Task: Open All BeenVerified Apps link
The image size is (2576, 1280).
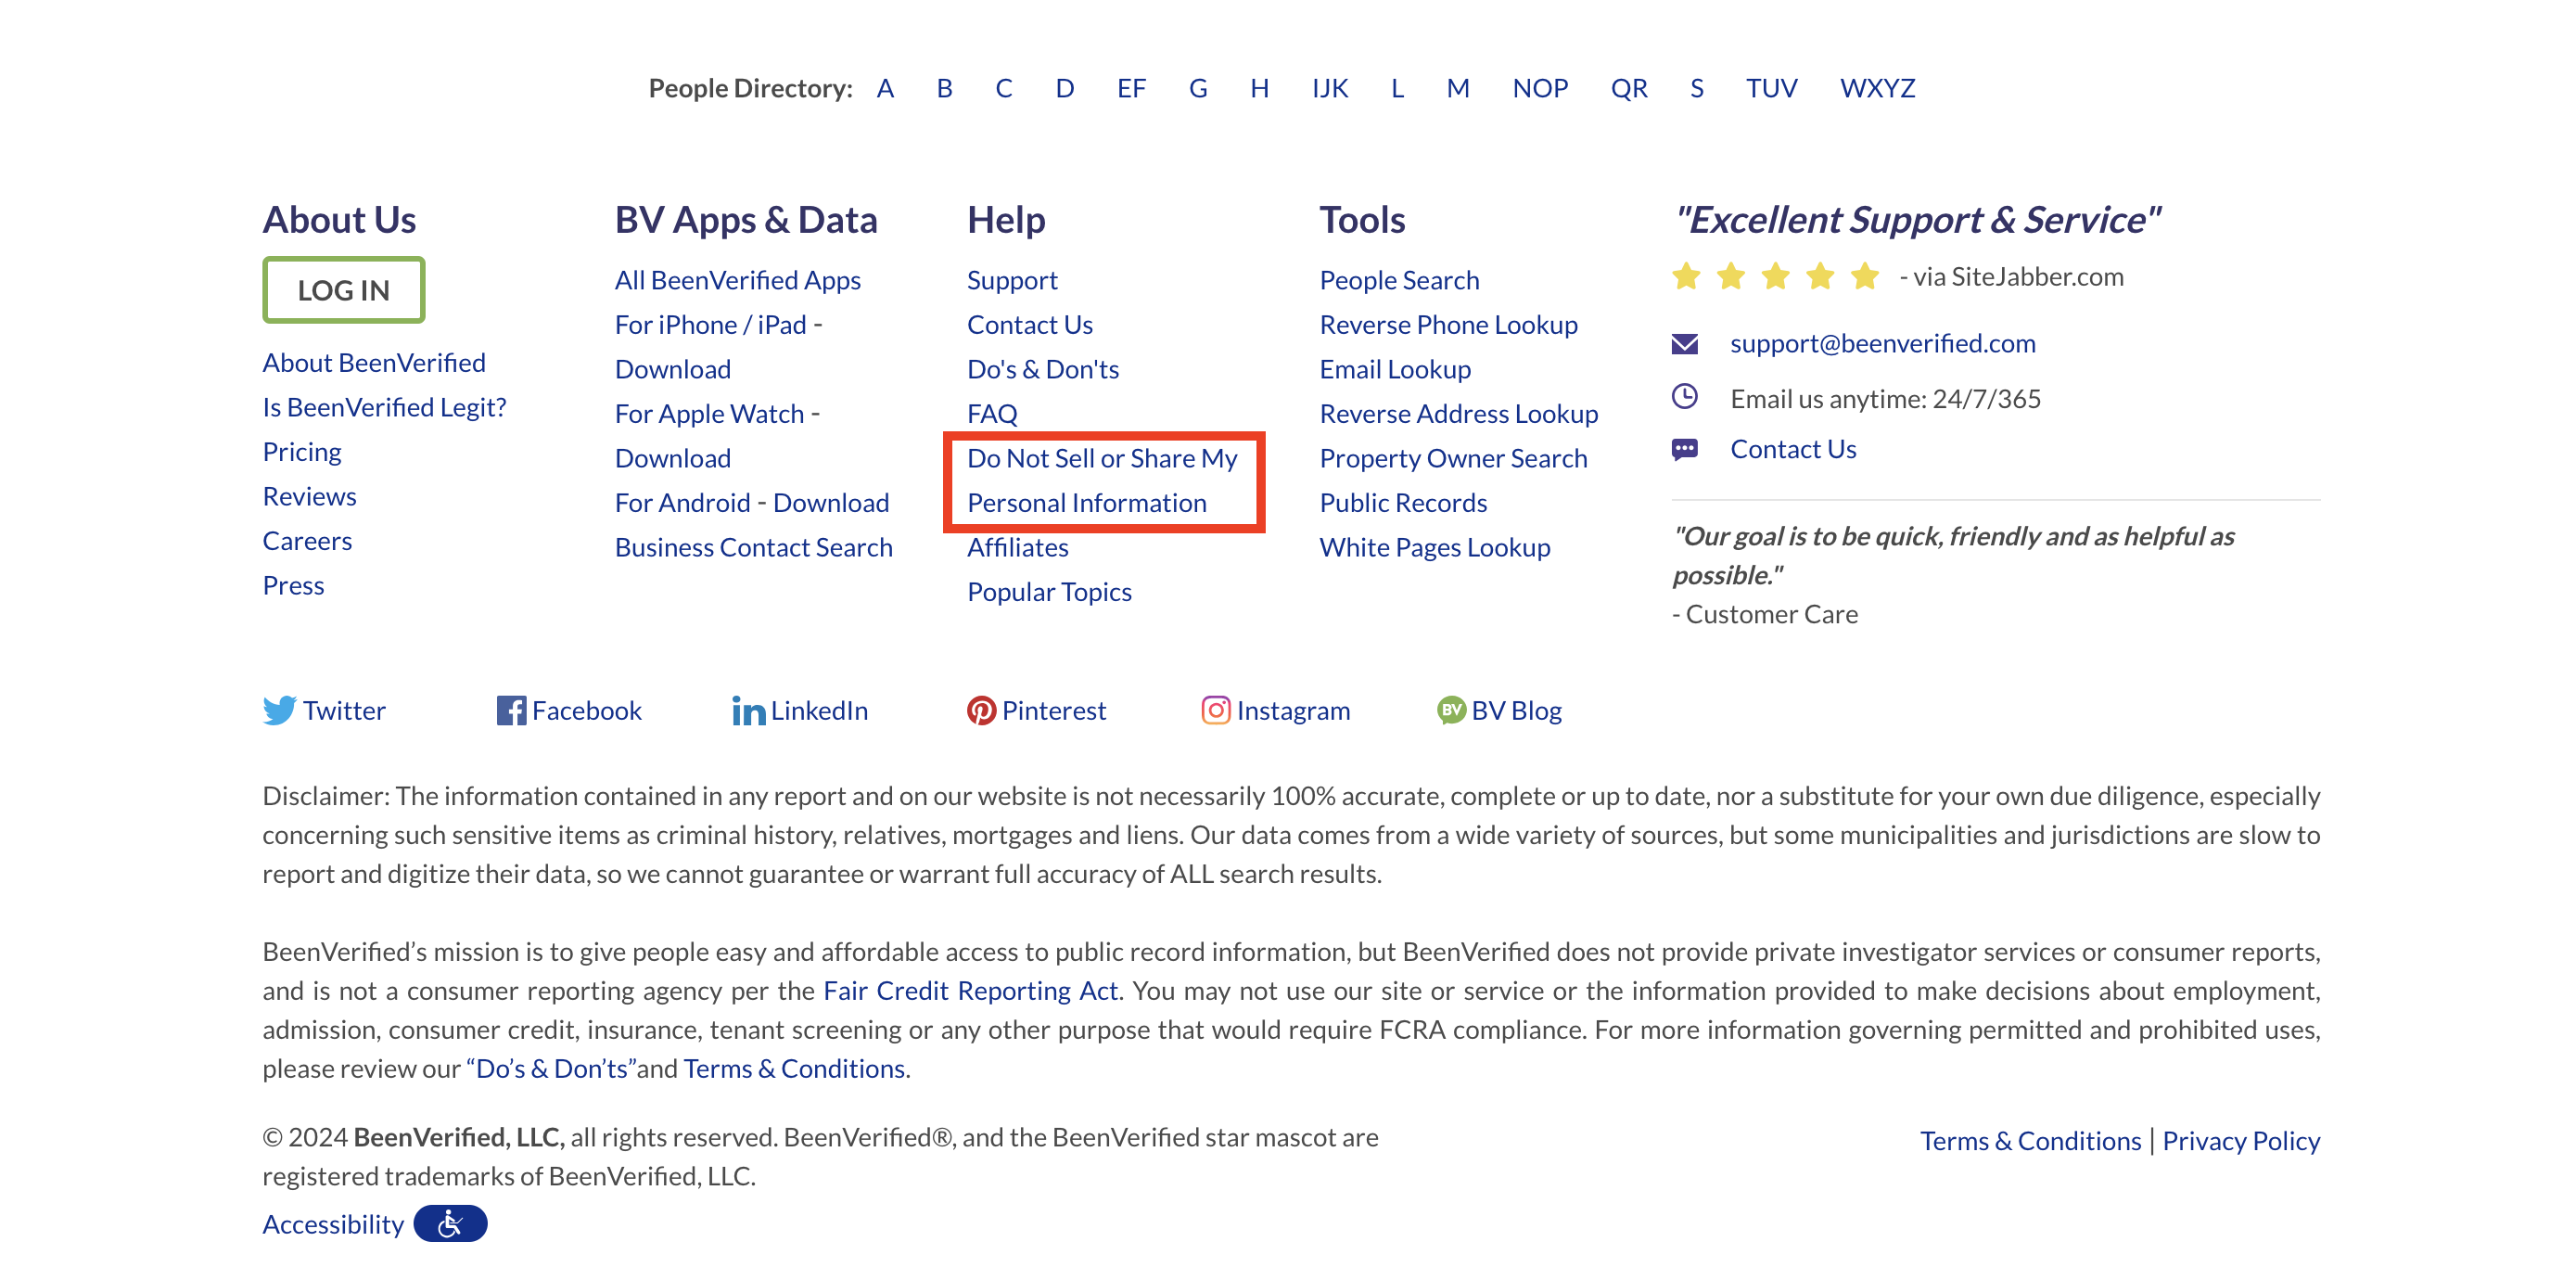Action: click(x=738, y=280)
